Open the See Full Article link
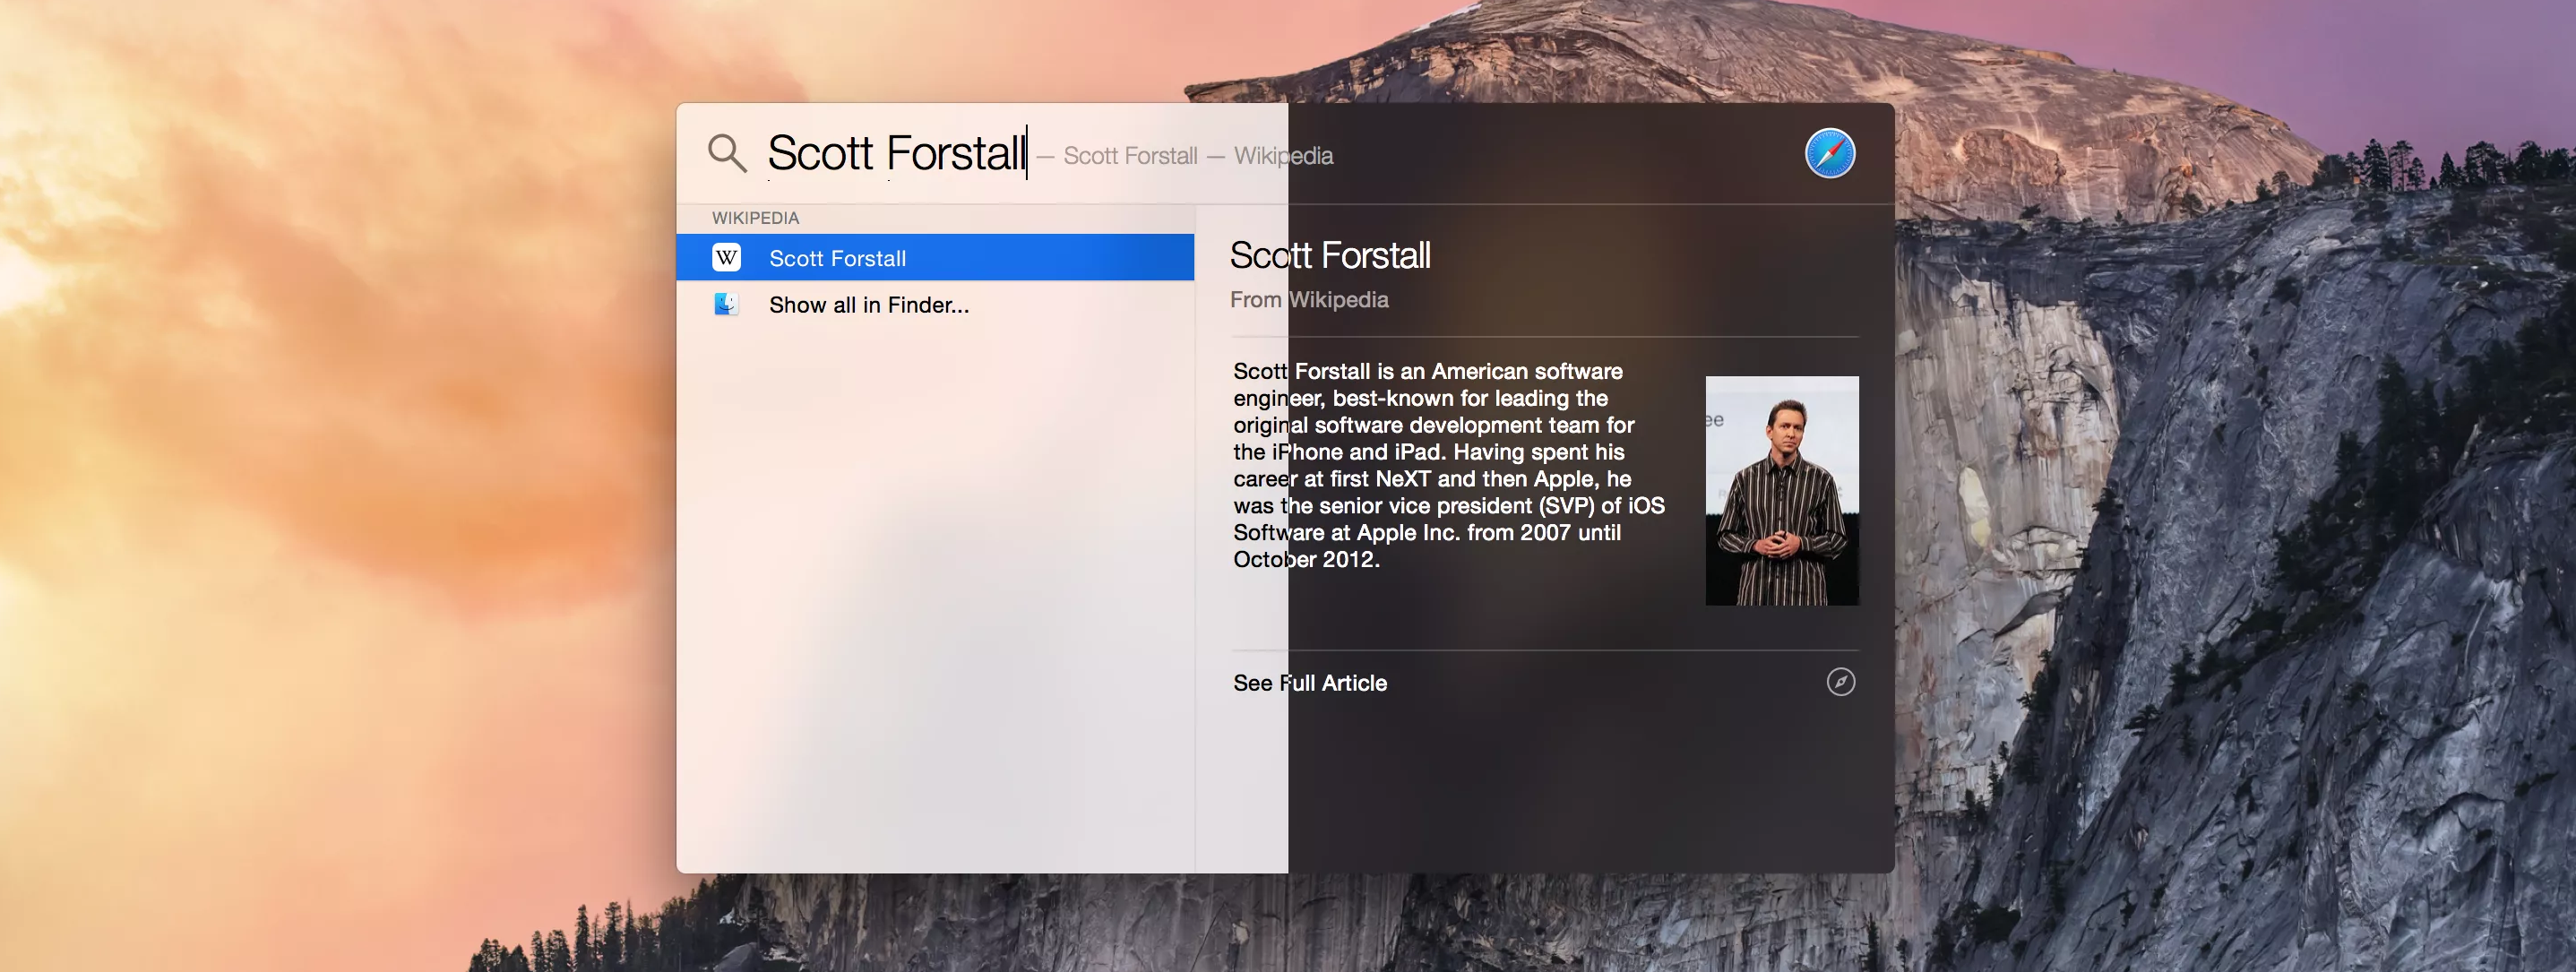 click(x=1310, y=683)
